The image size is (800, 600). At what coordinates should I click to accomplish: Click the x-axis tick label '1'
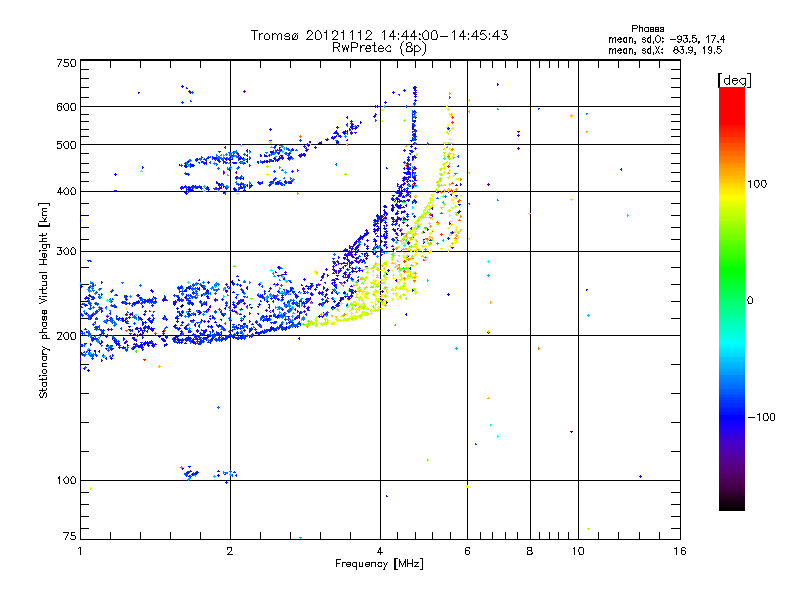[80, 551]
